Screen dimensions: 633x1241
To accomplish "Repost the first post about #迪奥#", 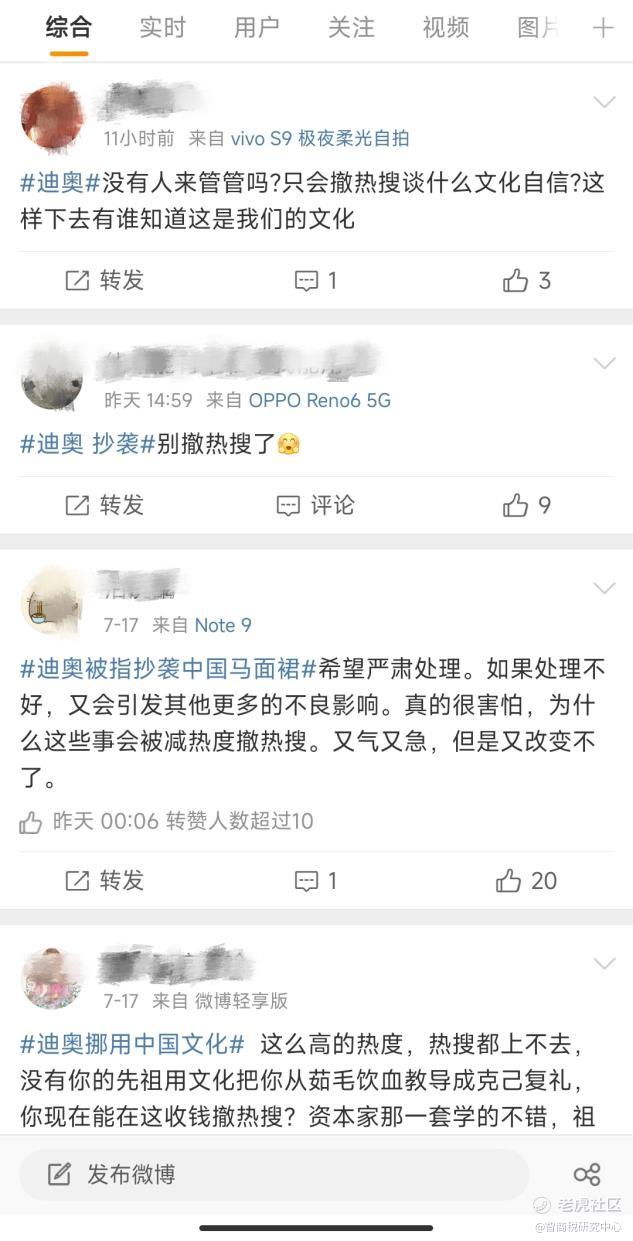I will tap(105, 281).
